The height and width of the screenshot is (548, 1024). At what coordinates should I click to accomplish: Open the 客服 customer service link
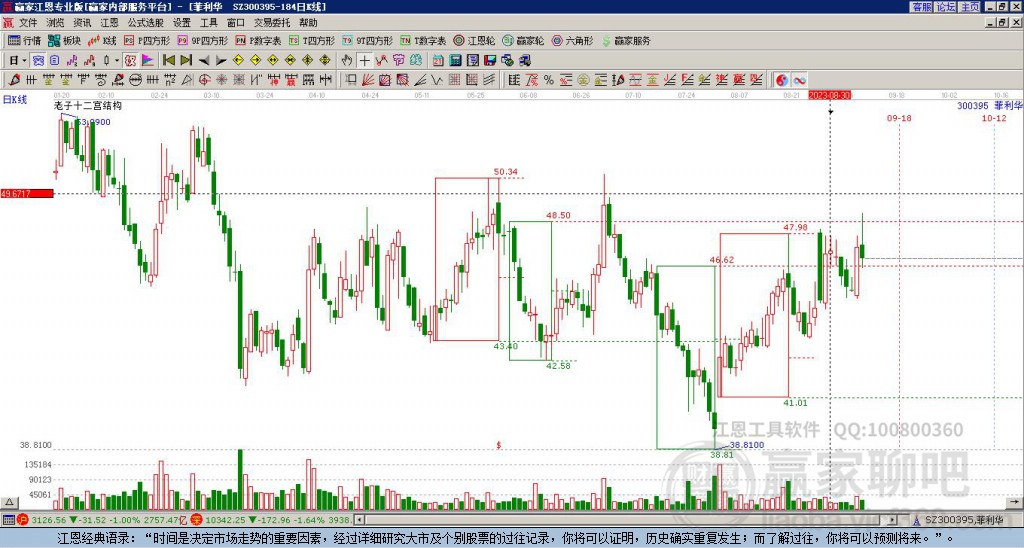point(921,7)
